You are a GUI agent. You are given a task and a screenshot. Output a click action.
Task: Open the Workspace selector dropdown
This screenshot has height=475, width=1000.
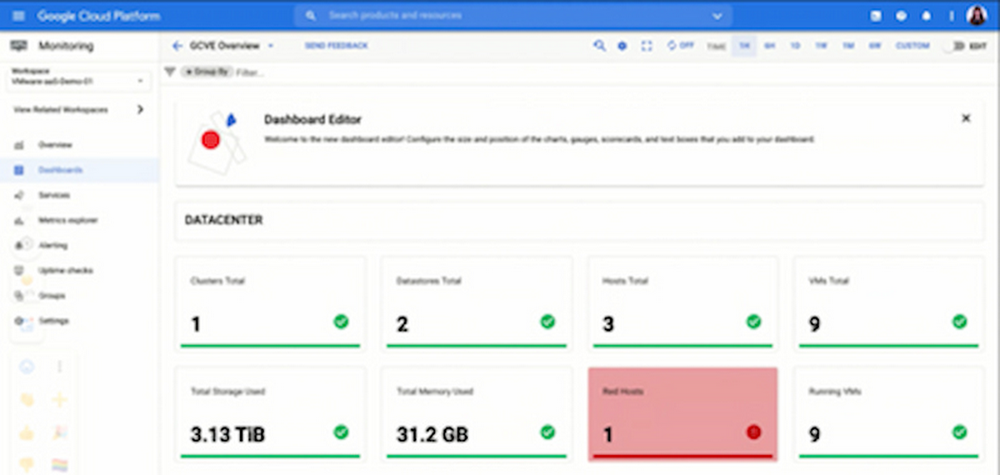[79, 81]
